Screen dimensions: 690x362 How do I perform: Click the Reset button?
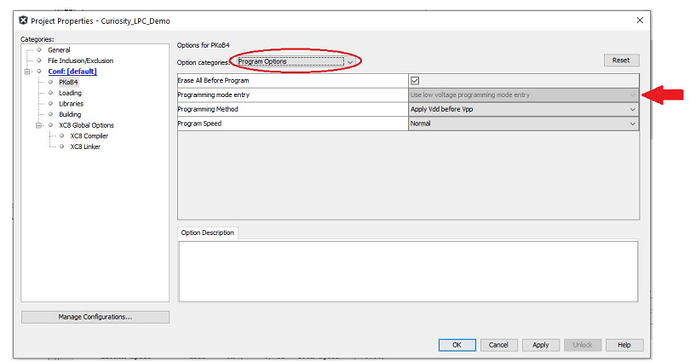pyautogui.click(x=621, y=60)
